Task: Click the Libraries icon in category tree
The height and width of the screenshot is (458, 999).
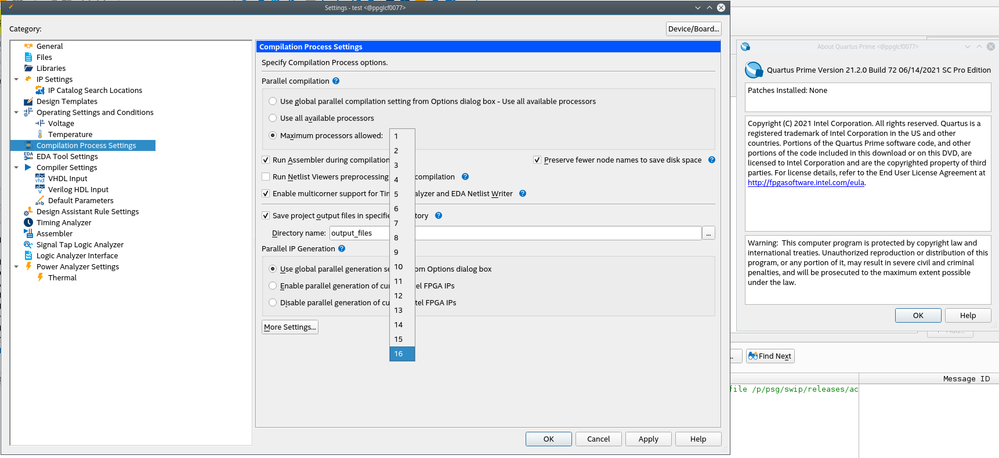Action: click(28, 68)
